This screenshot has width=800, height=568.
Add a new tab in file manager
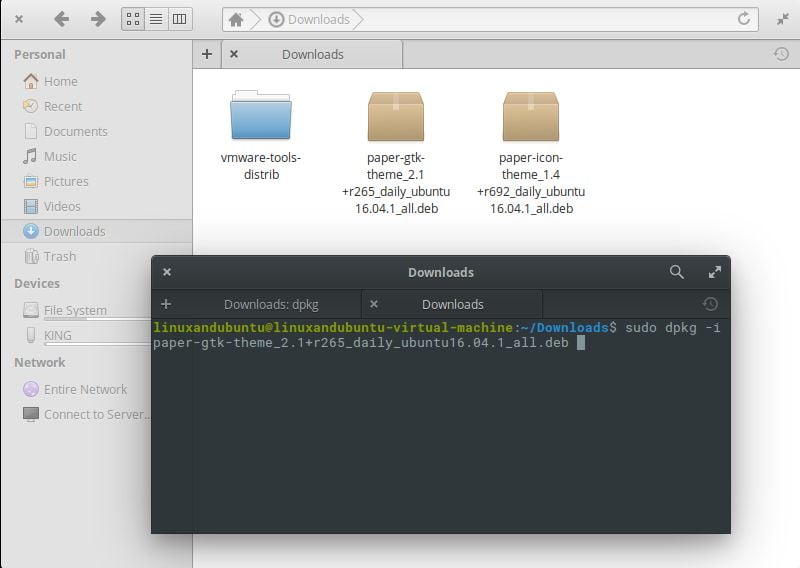pyautogui.click(x=207, y=54)
